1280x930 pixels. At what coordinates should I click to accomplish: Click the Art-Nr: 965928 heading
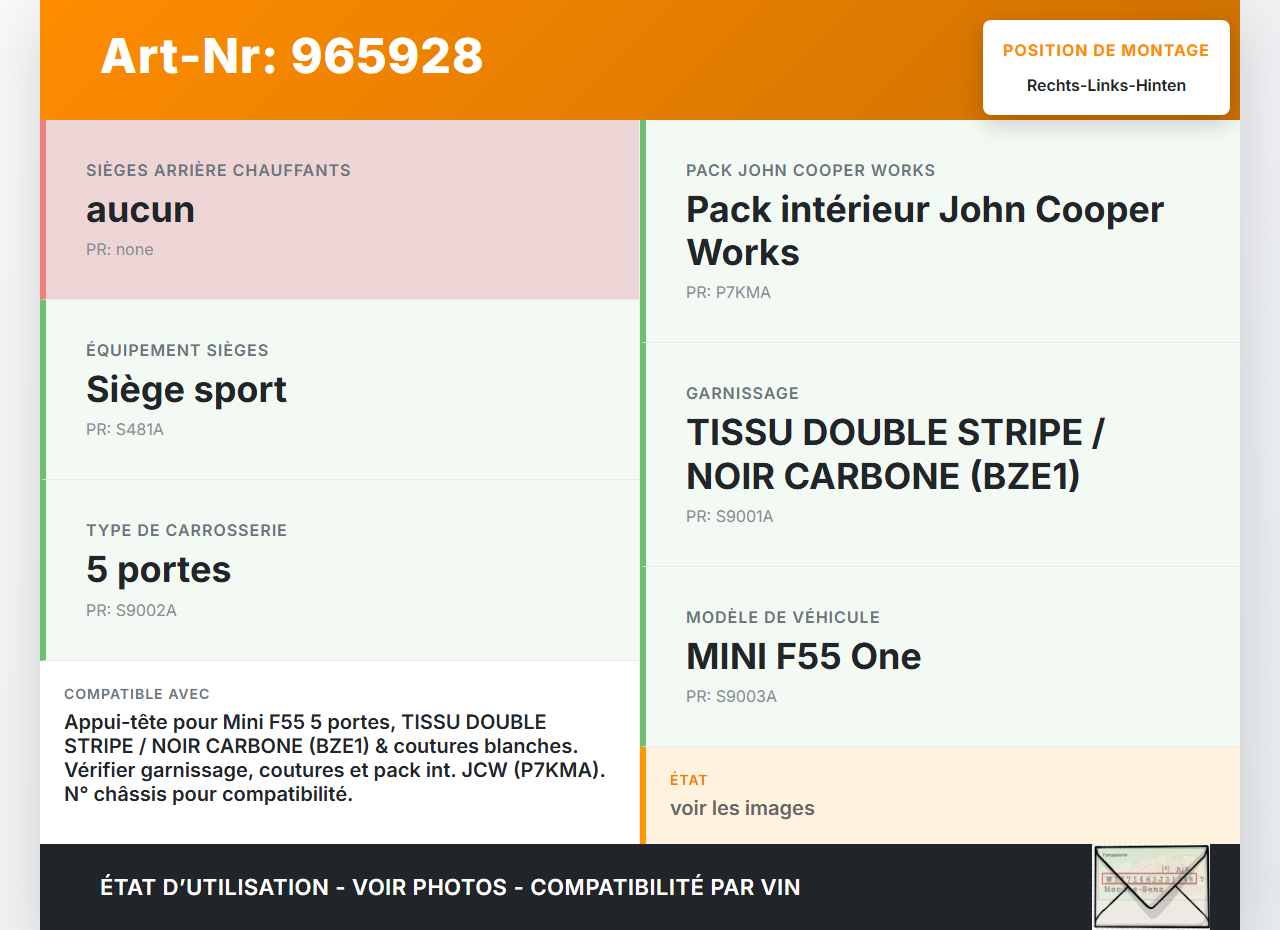(x=292, y=56)
